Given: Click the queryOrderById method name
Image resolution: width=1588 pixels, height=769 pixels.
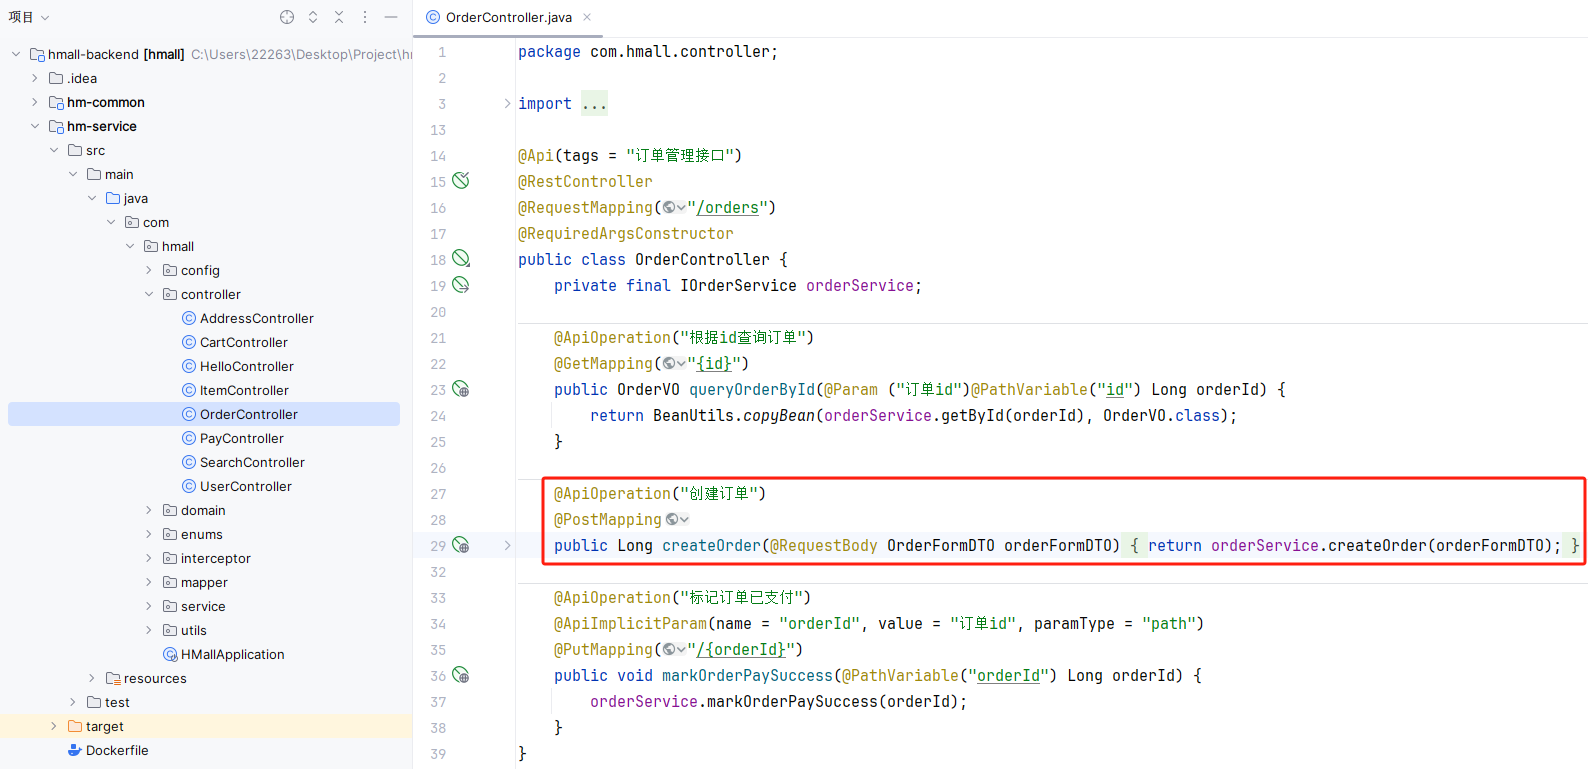Looking at the screenshot, I should click(x=752, y=389).
